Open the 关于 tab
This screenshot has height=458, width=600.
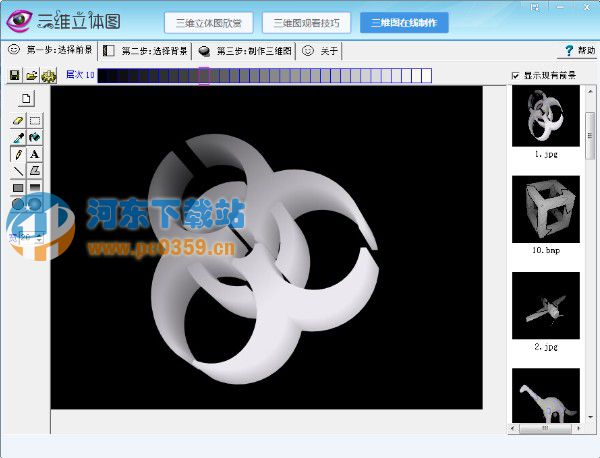tap(319, 51)
